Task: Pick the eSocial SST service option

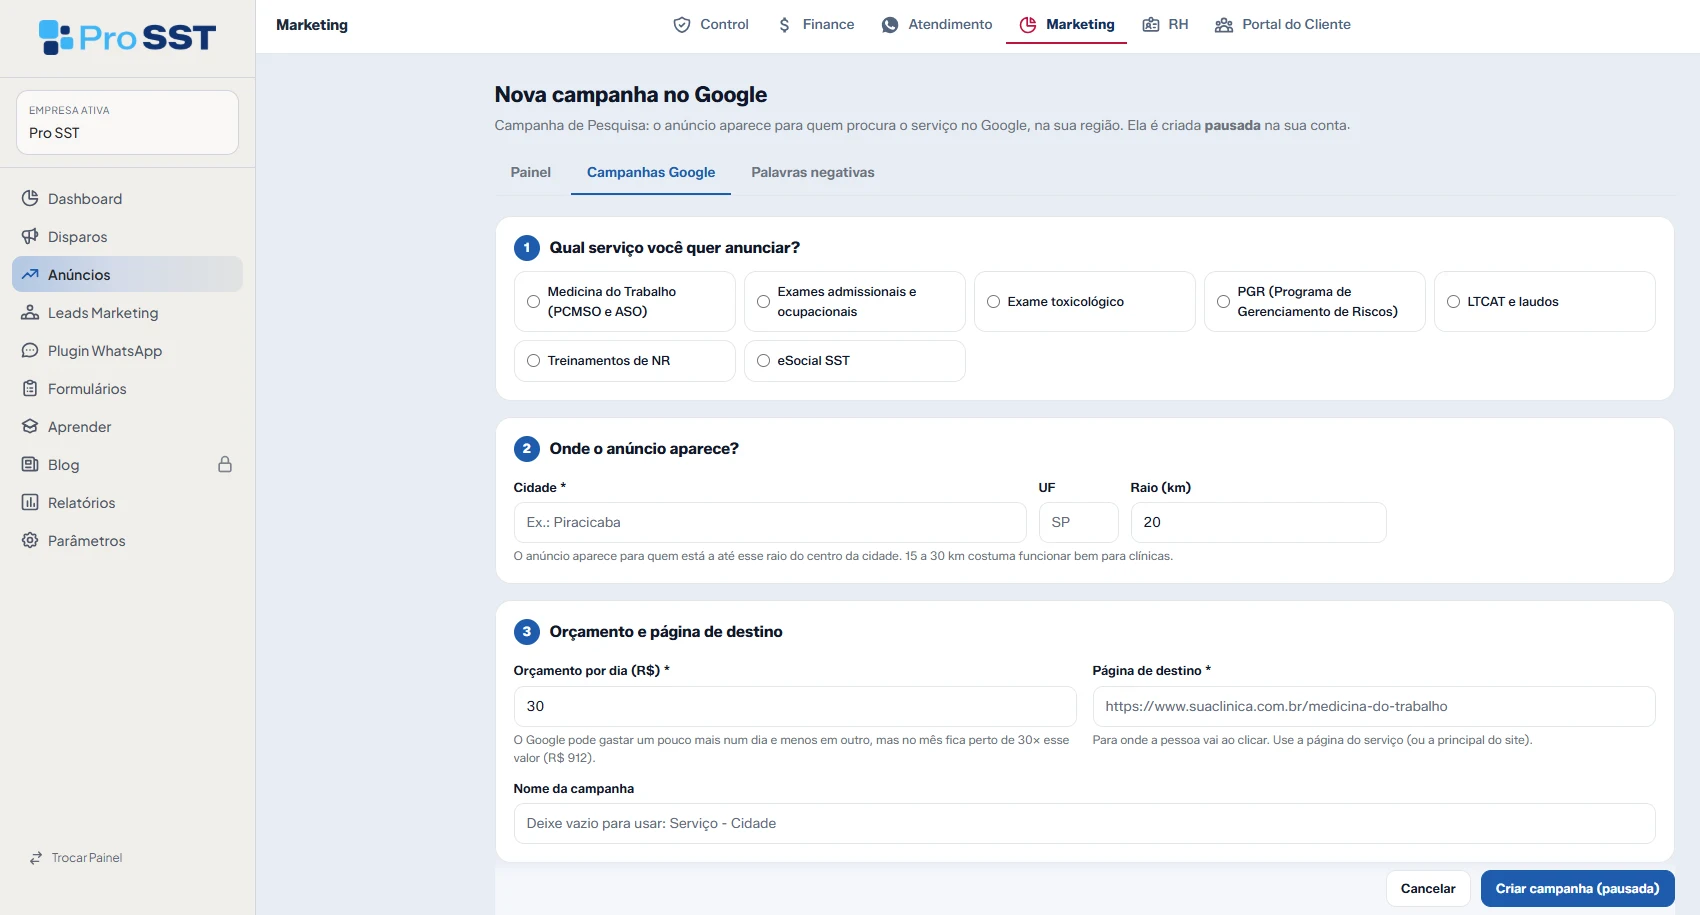Action: 854,361
